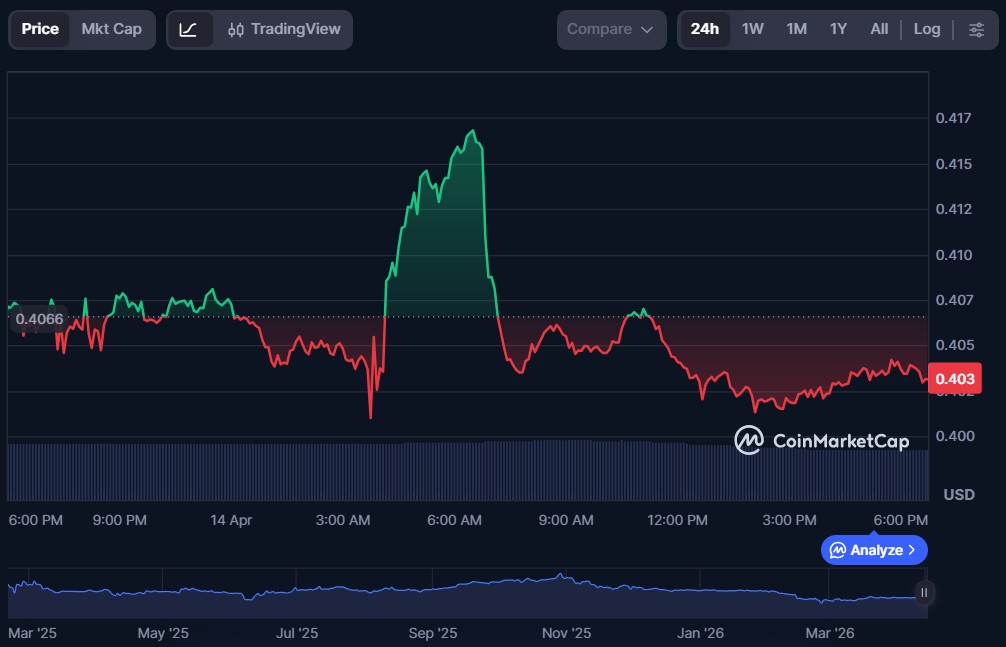The width and height of the screenshot is (1006, 647).
Task: Click the range slider pause handle
Action: pos(924,592)
